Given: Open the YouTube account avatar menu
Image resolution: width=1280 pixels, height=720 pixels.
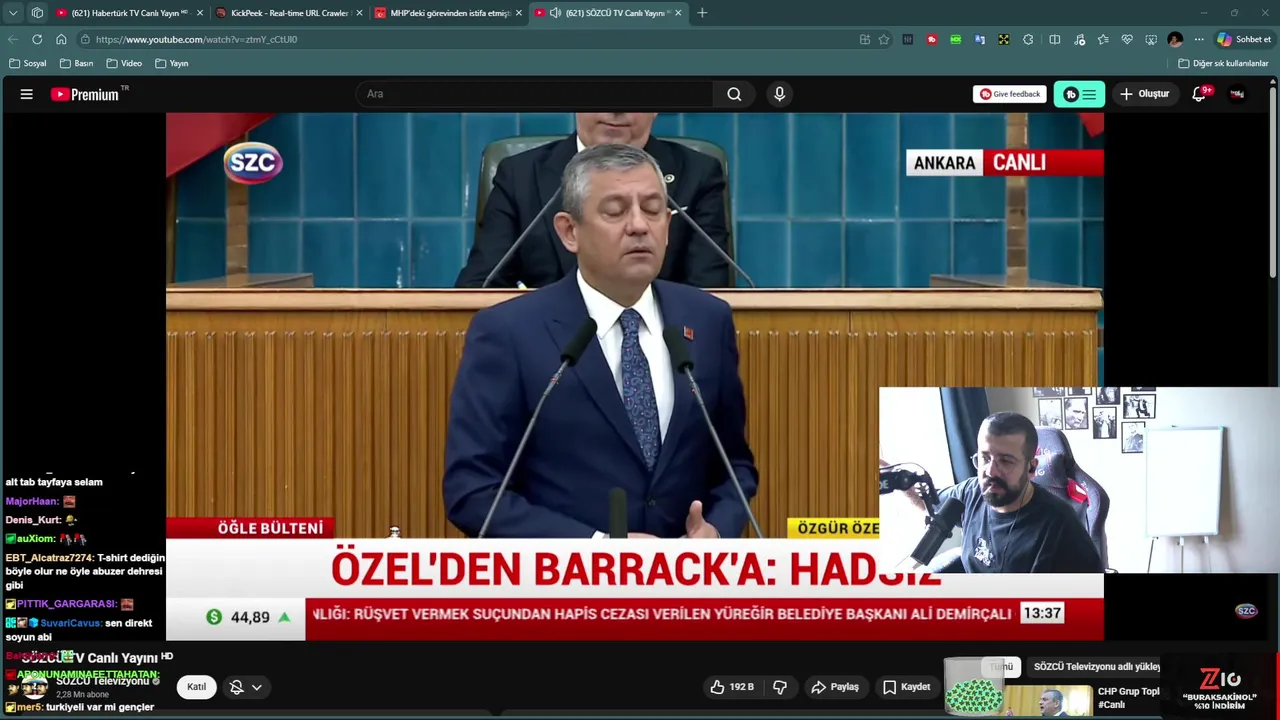Looking at the screenshot, I should pyautogui.click(x=1237, y=94).
